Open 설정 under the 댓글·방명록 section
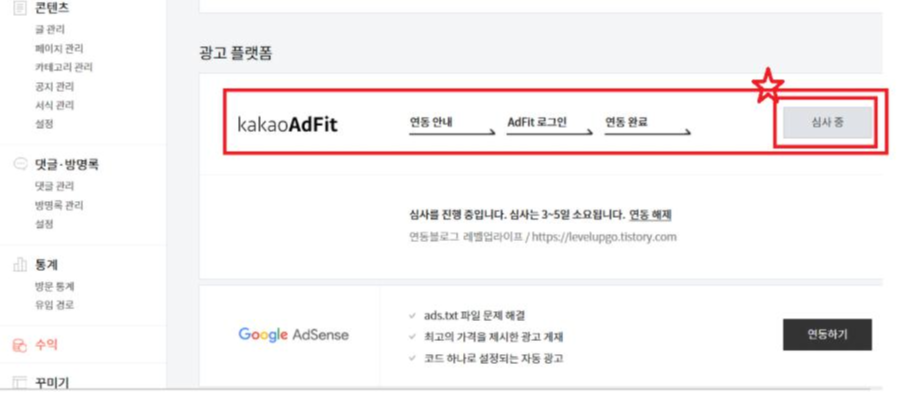This screenshot has width=903, height=414. pyautogui.click(x=44, y=224)
